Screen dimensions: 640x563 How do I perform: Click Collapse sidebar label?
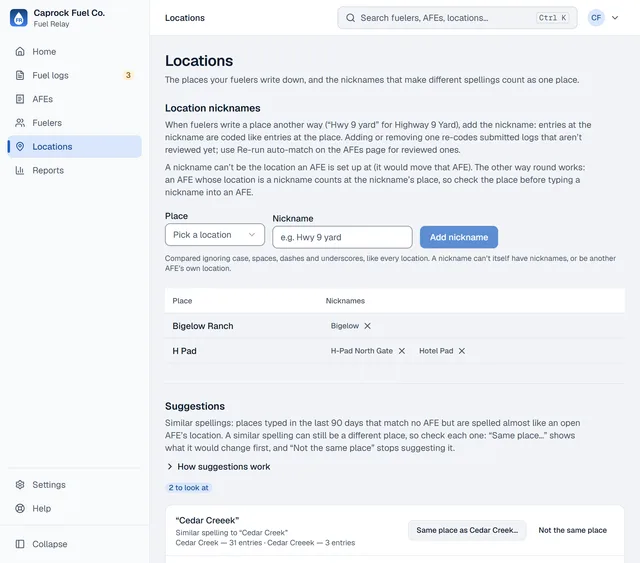(50, 544)
